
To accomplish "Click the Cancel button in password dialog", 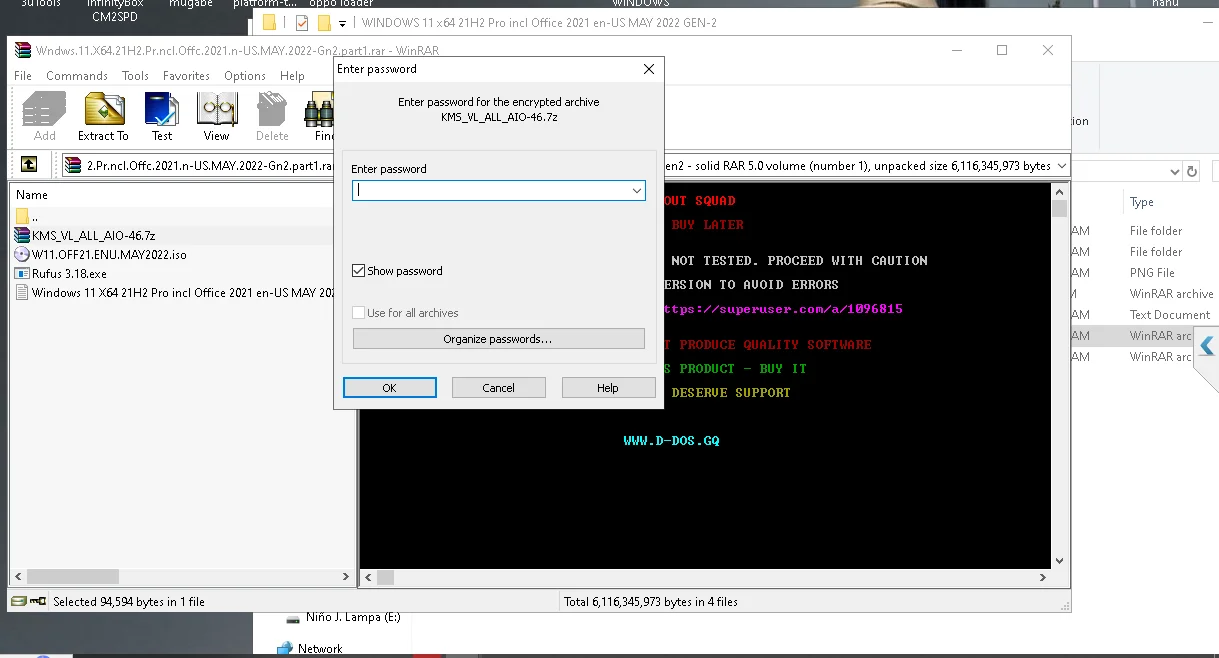I will tap(498, 388).
